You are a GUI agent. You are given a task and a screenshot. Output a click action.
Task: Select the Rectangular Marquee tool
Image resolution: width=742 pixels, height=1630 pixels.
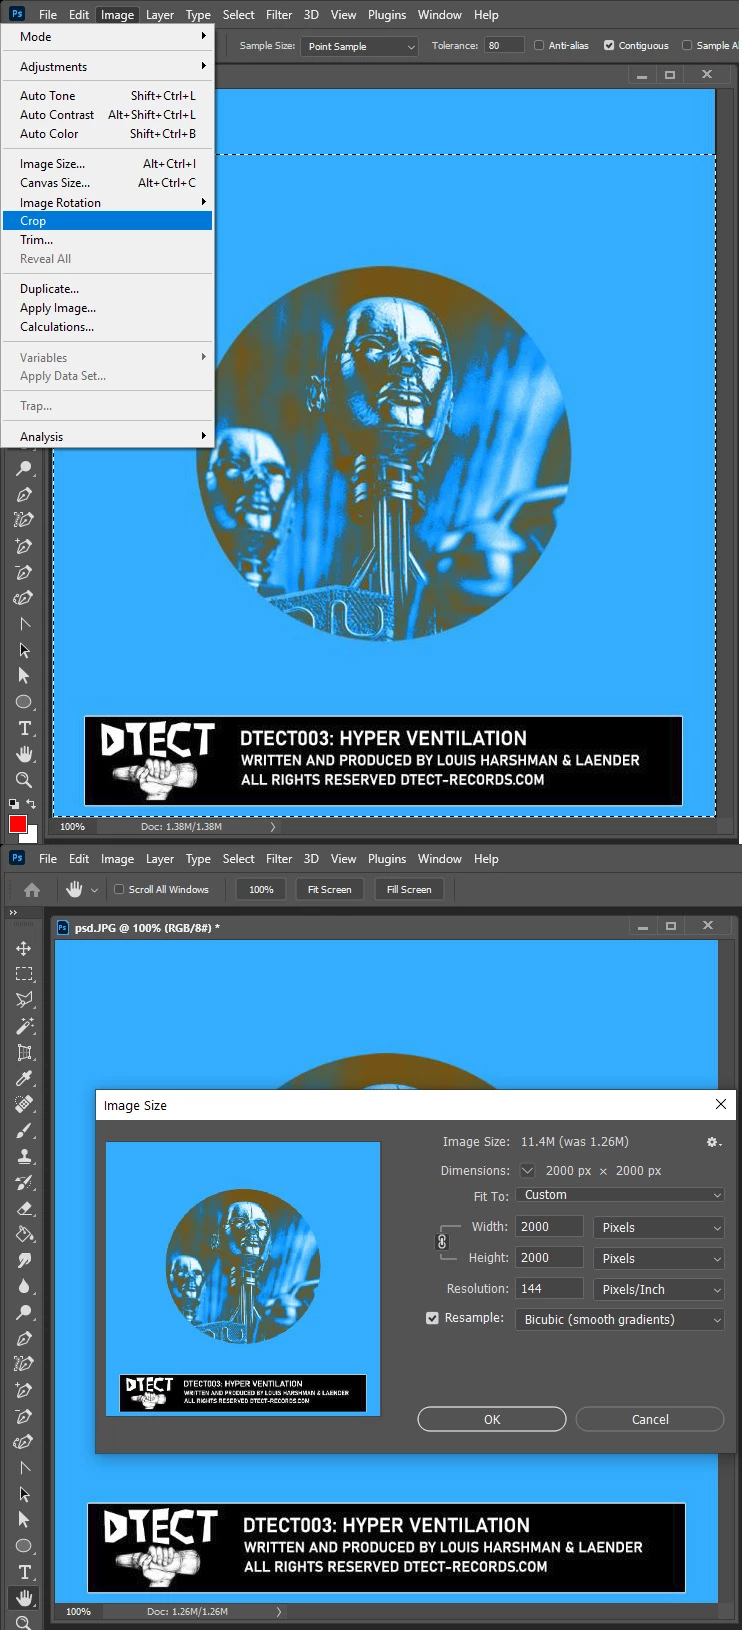[x=24, y=974]
